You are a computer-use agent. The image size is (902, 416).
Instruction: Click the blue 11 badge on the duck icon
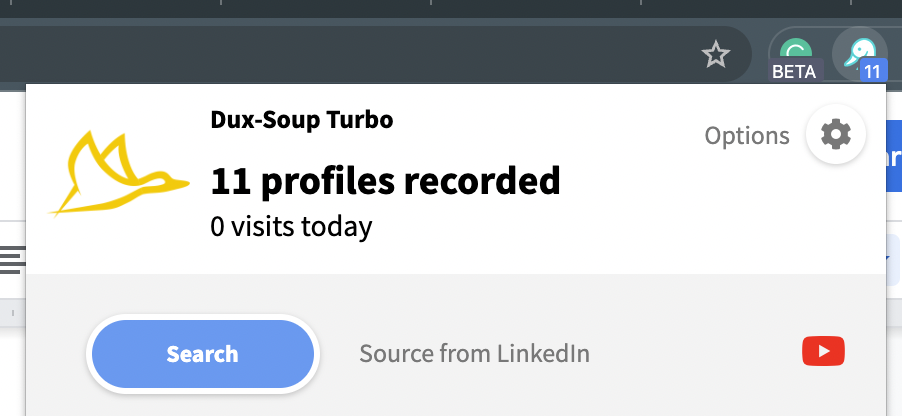(x=873, y=72)
